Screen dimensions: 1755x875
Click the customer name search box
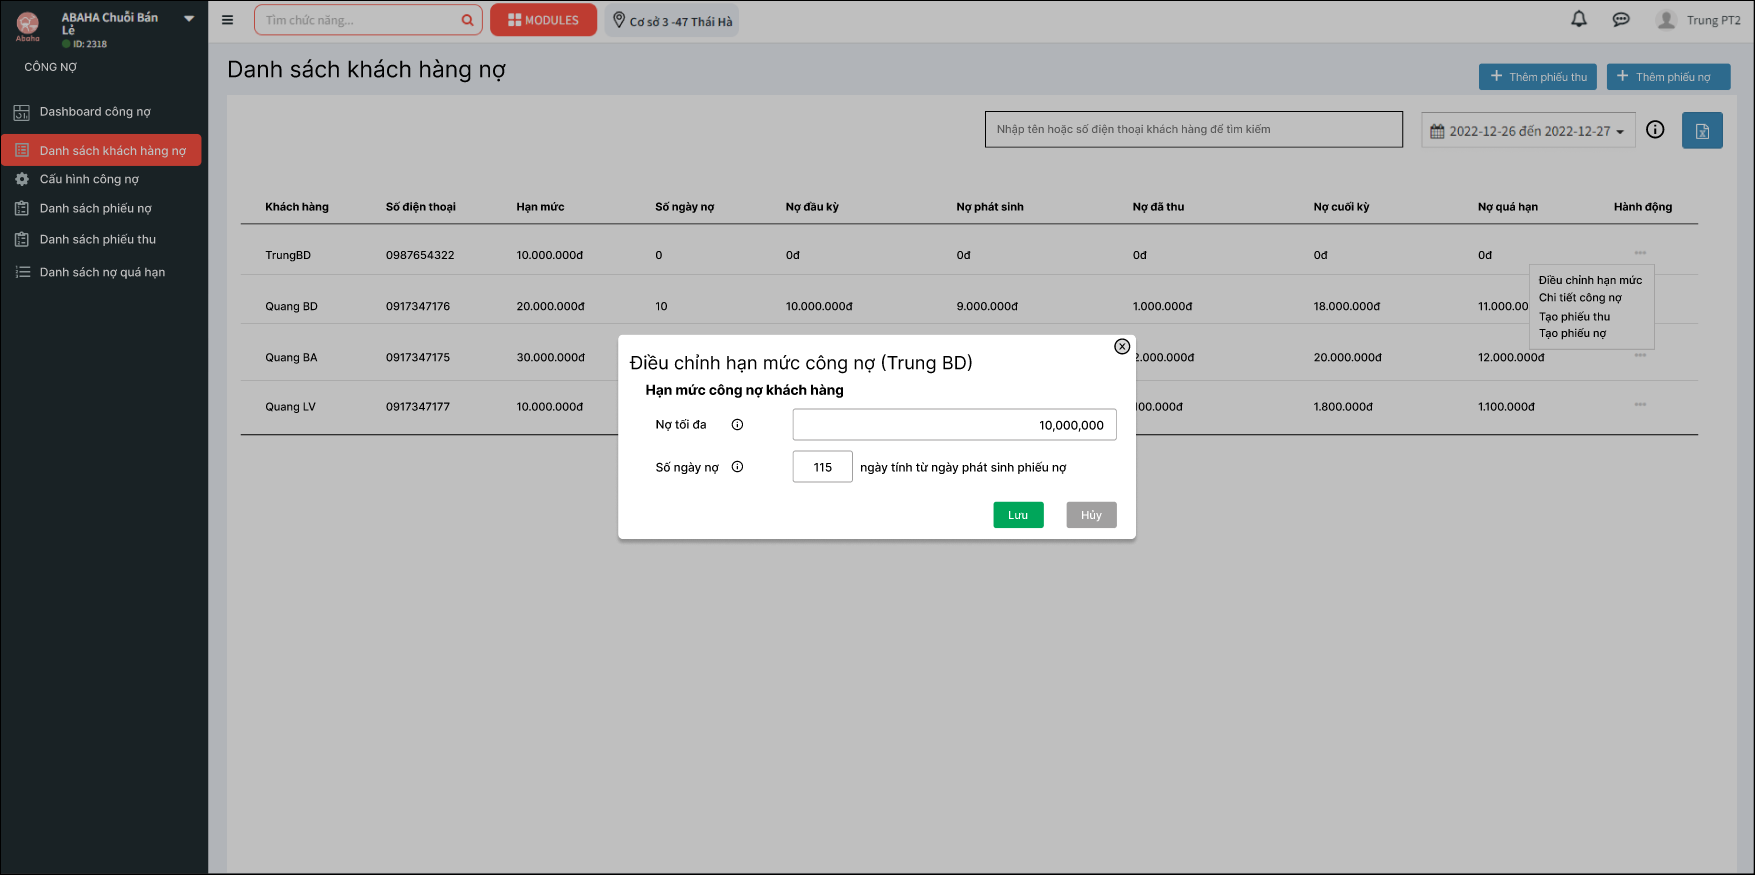point(1193,129)
